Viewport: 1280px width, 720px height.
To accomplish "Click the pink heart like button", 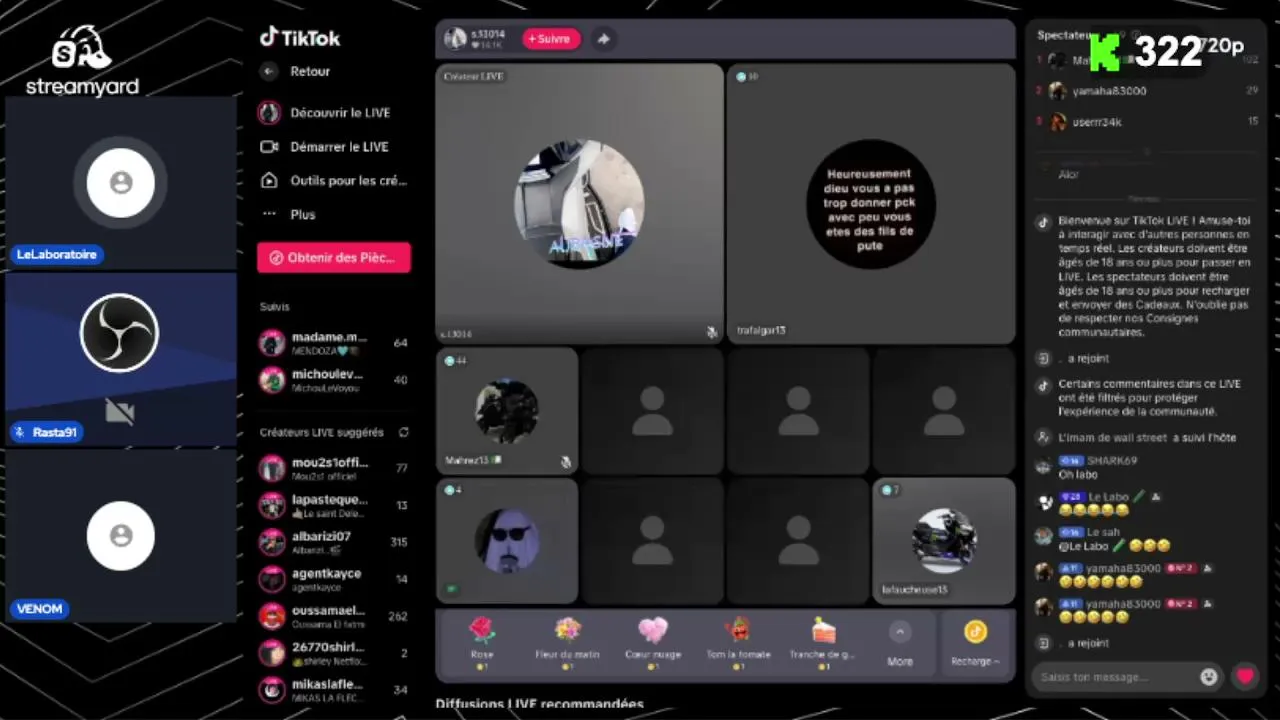I will click(1245, 677).
